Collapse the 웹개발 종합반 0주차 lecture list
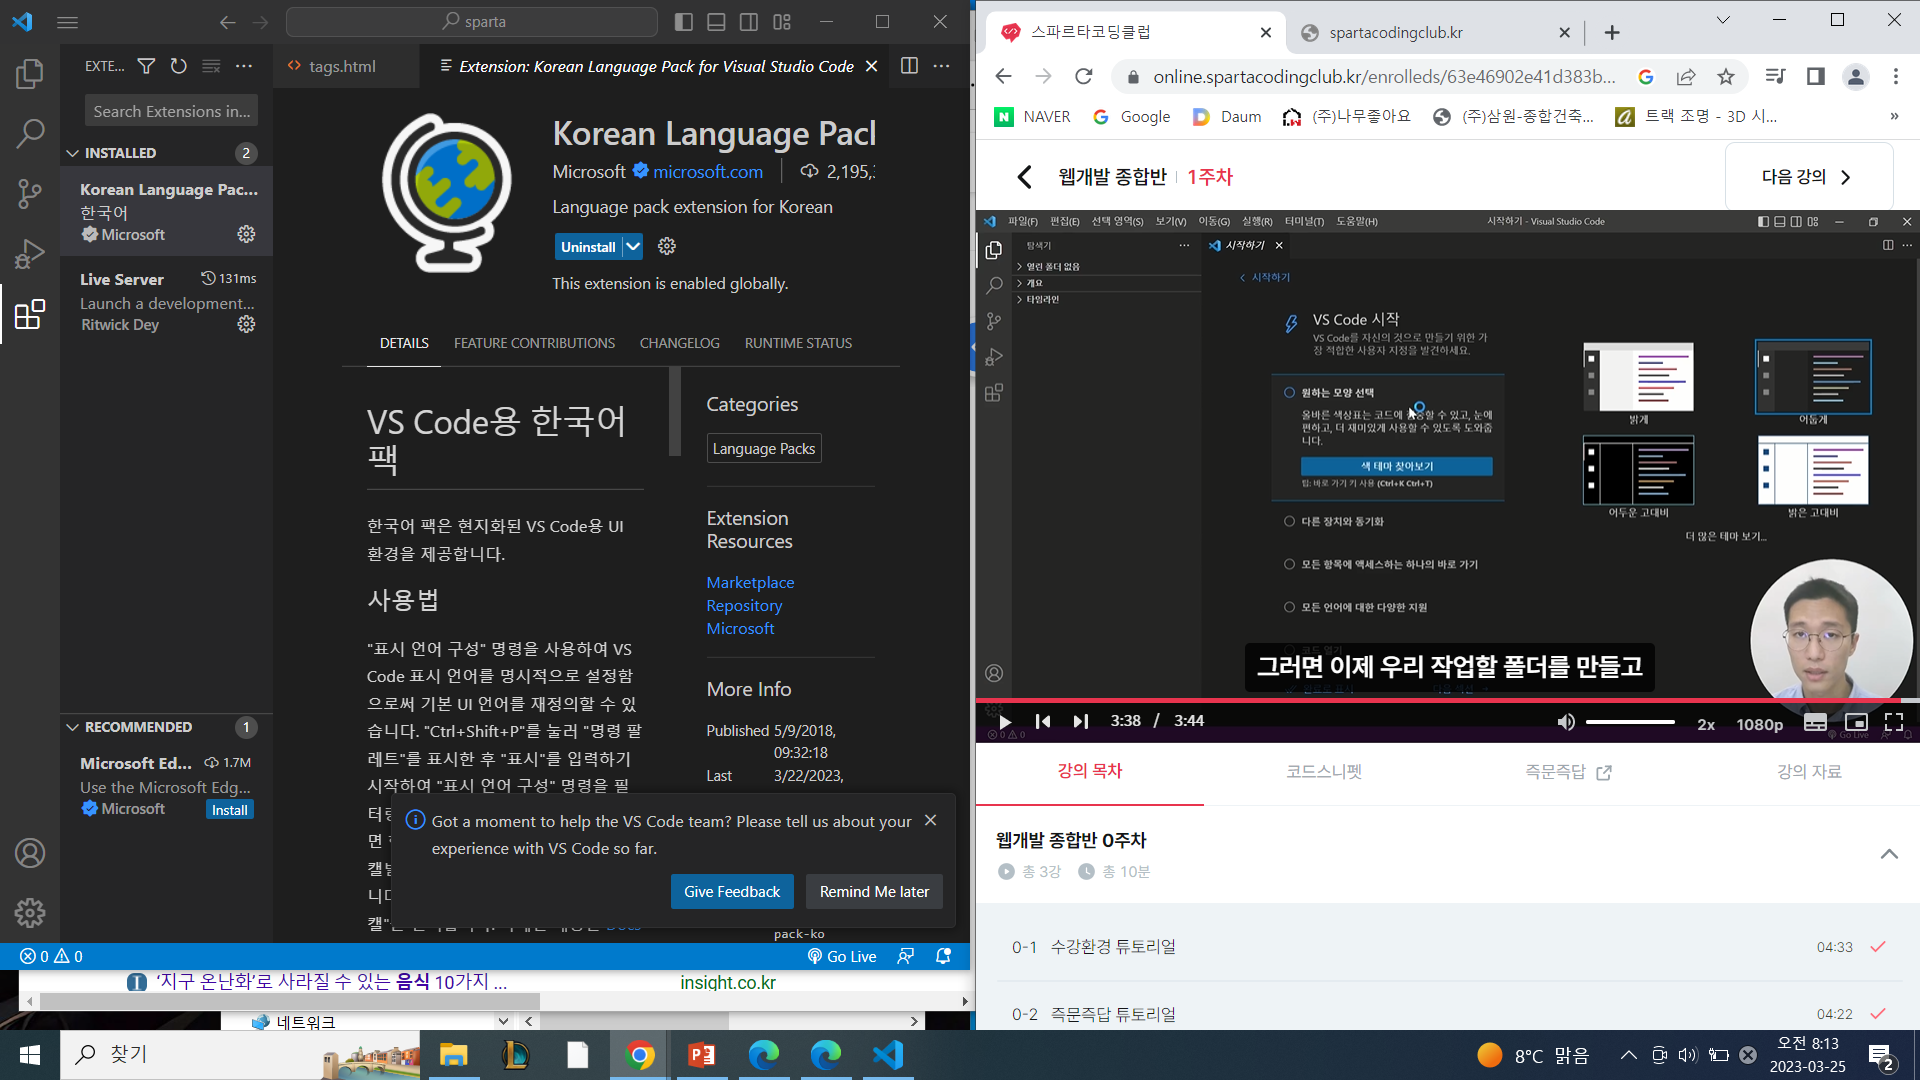The width and height of the screenshot is (1920, 1080). (1889, 854)
